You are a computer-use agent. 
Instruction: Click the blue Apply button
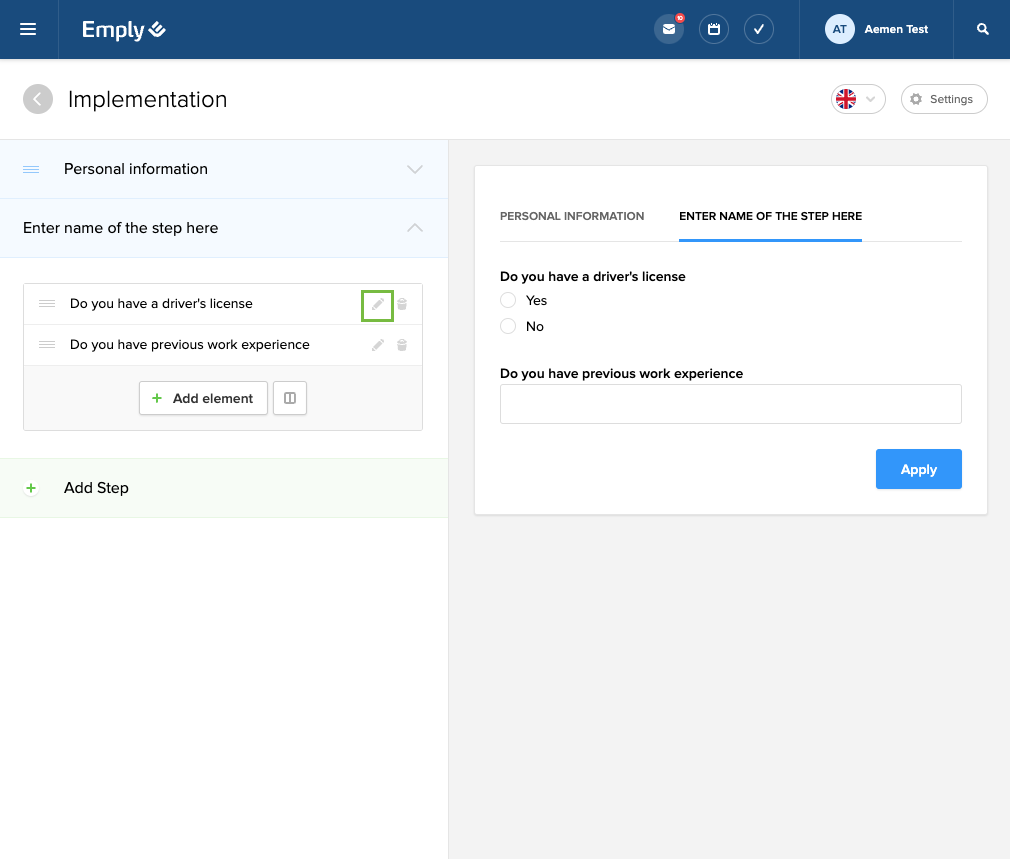[x=918, y=469]
